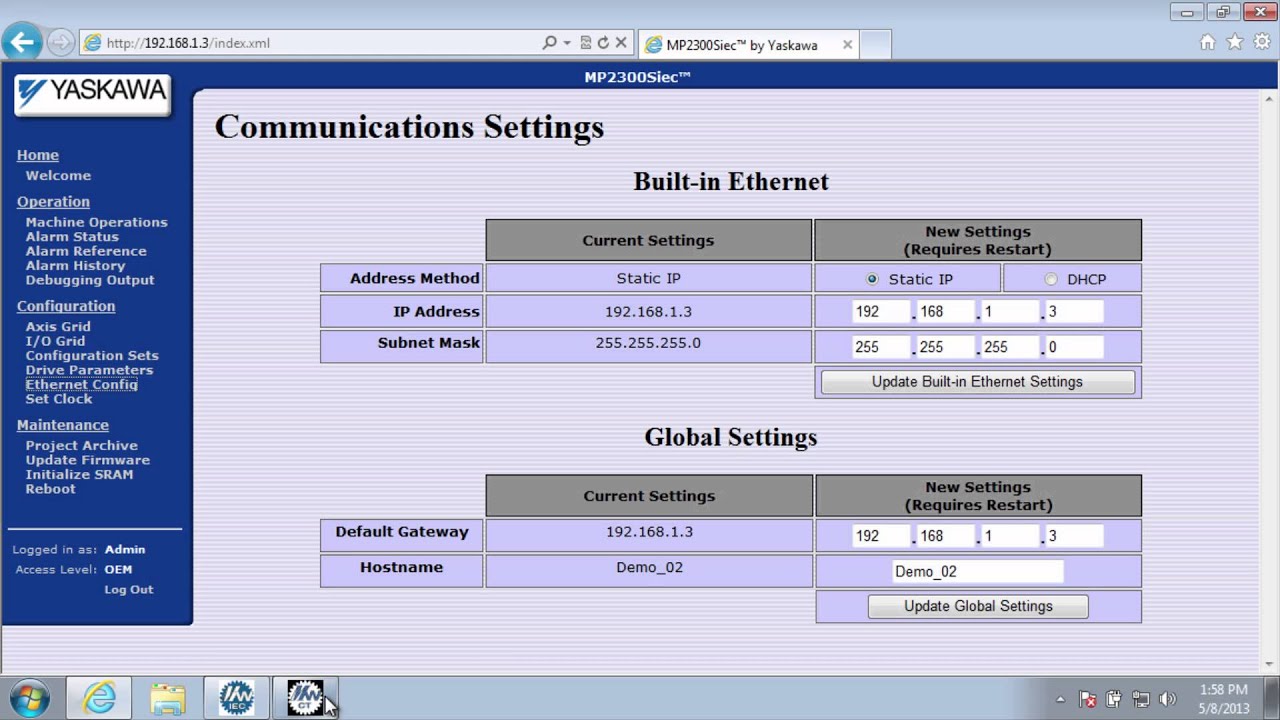Open the Alarm Reference page
The image size is (1280, 720).
(x=86, y=251)
